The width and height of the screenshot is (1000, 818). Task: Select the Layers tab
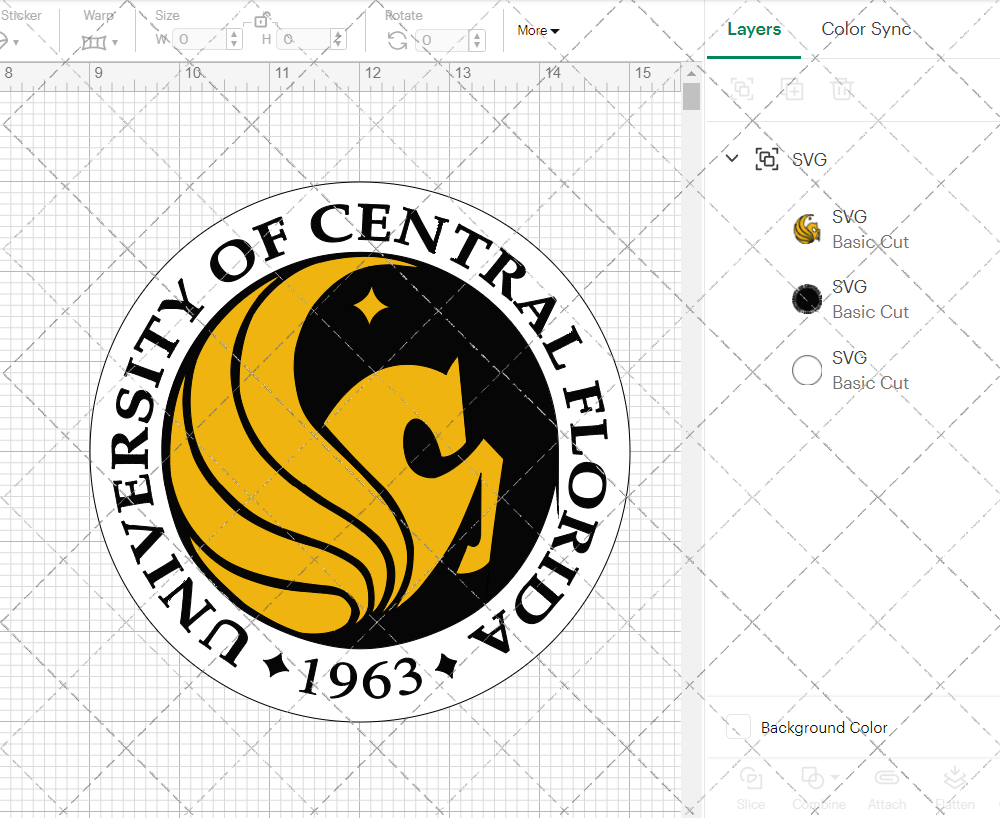click(x=754, y=29)
